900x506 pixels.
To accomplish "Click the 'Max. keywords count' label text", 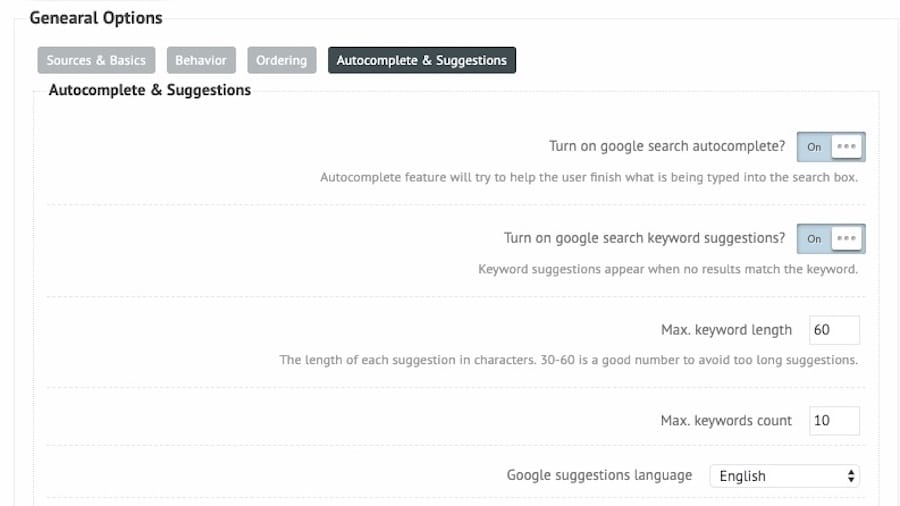I will [726, 421].
